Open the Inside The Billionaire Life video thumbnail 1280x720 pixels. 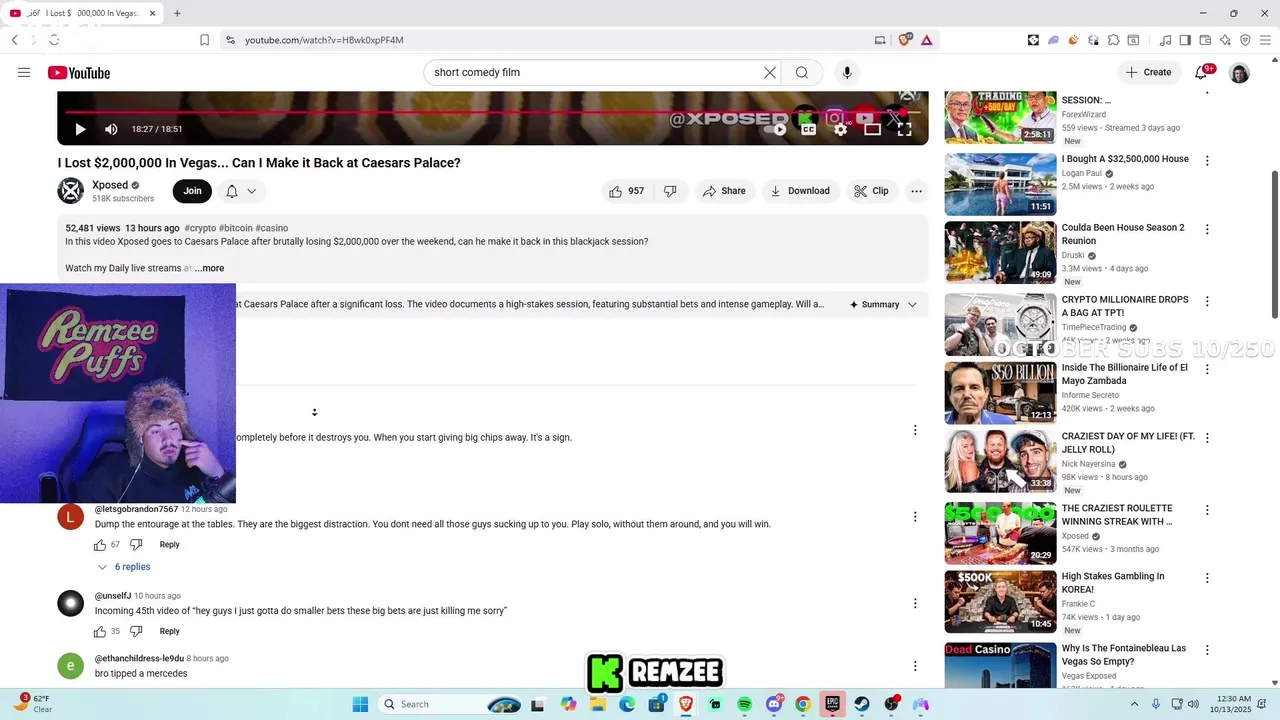pyautogui.click(x=1000, y=393)
